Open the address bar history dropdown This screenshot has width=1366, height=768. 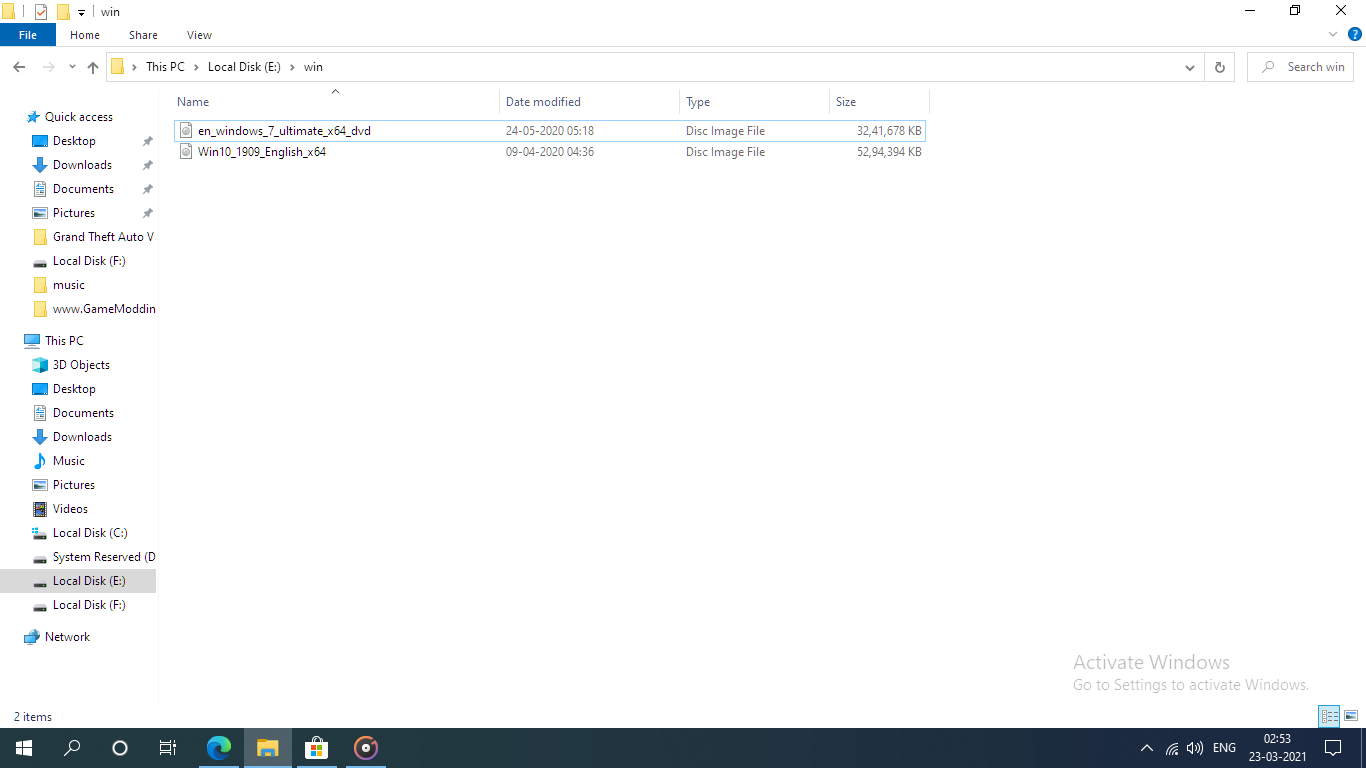pos(1190,67)
